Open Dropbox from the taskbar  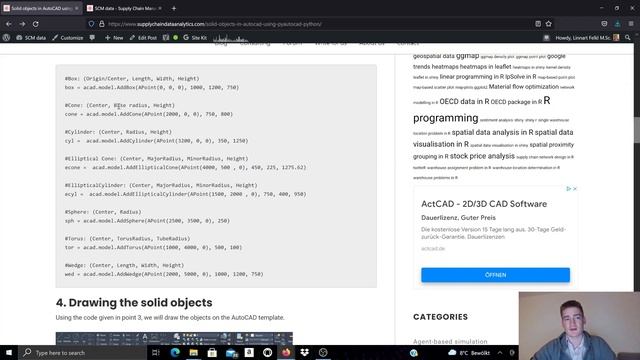(304, 353)
